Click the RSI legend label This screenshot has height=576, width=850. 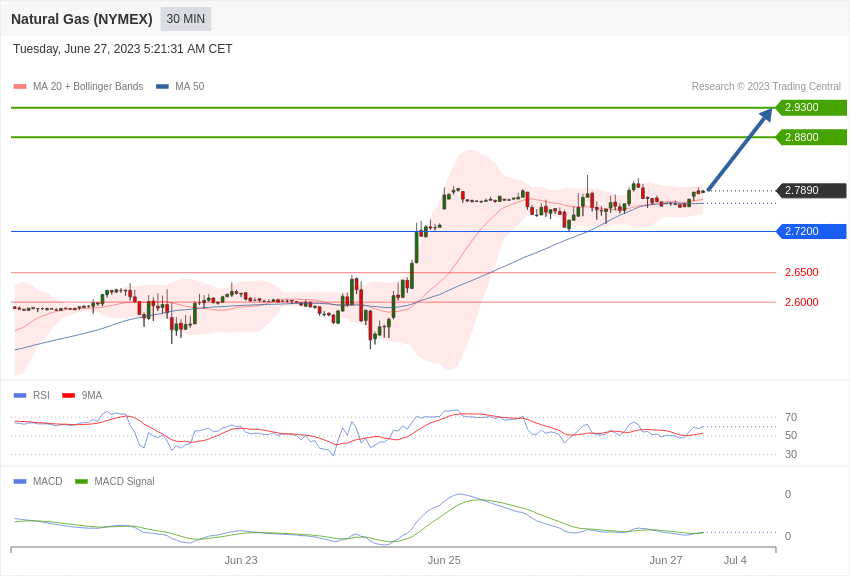tap(41, 395)
